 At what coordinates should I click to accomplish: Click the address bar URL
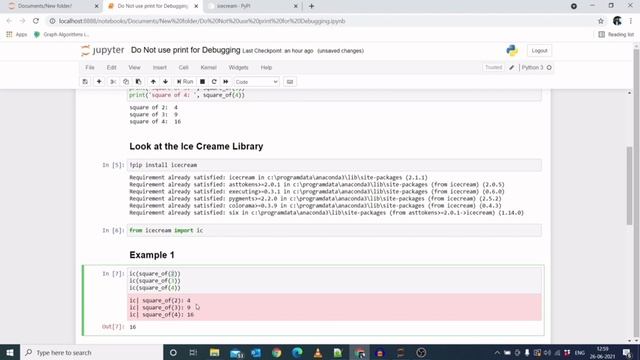pos(202,21)
